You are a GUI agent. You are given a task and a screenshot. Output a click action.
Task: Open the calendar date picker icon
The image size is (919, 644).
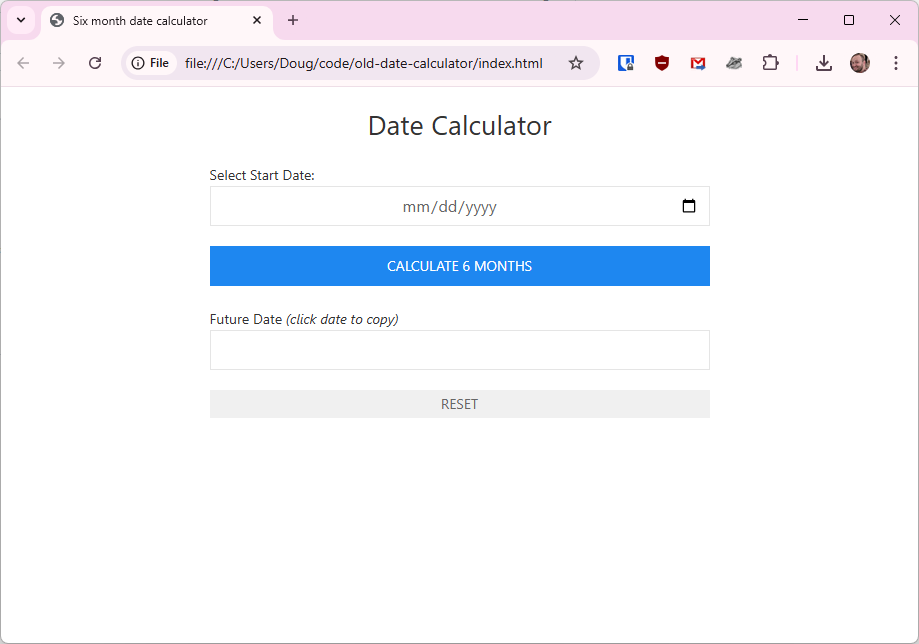[x=689, y=206]
